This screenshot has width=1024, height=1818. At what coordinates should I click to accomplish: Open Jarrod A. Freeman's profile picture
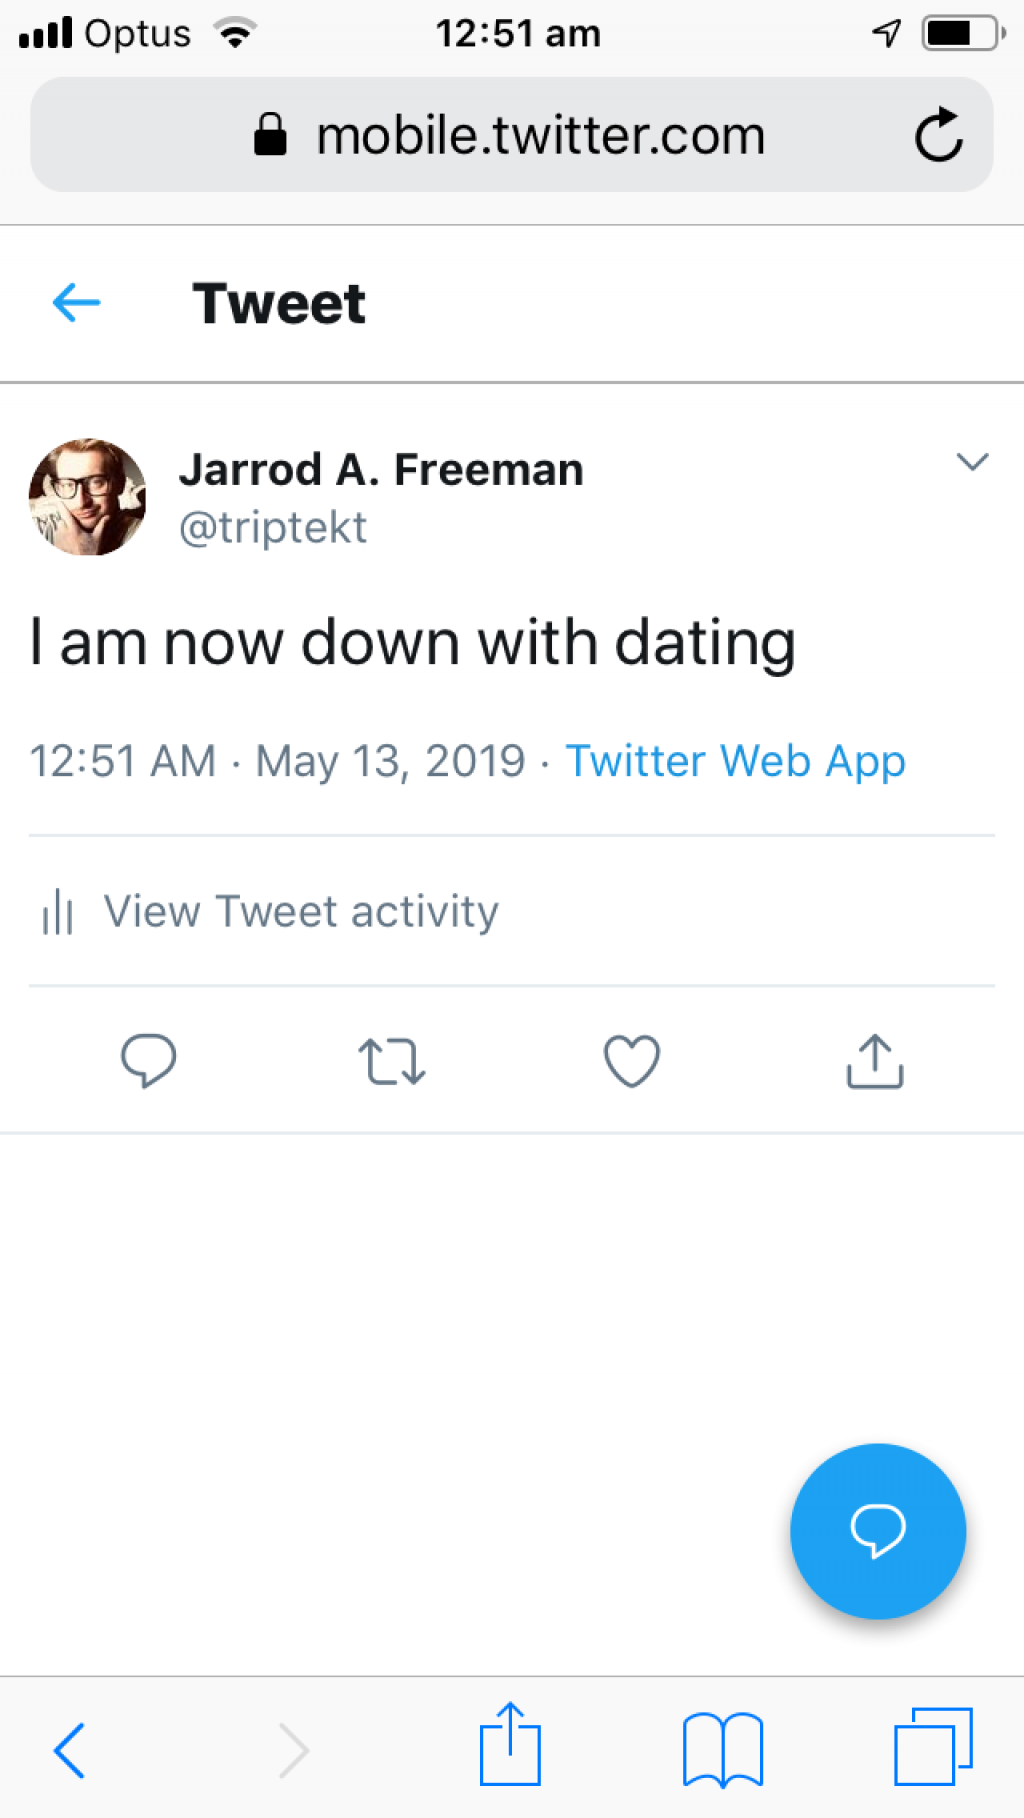[88, 497]
